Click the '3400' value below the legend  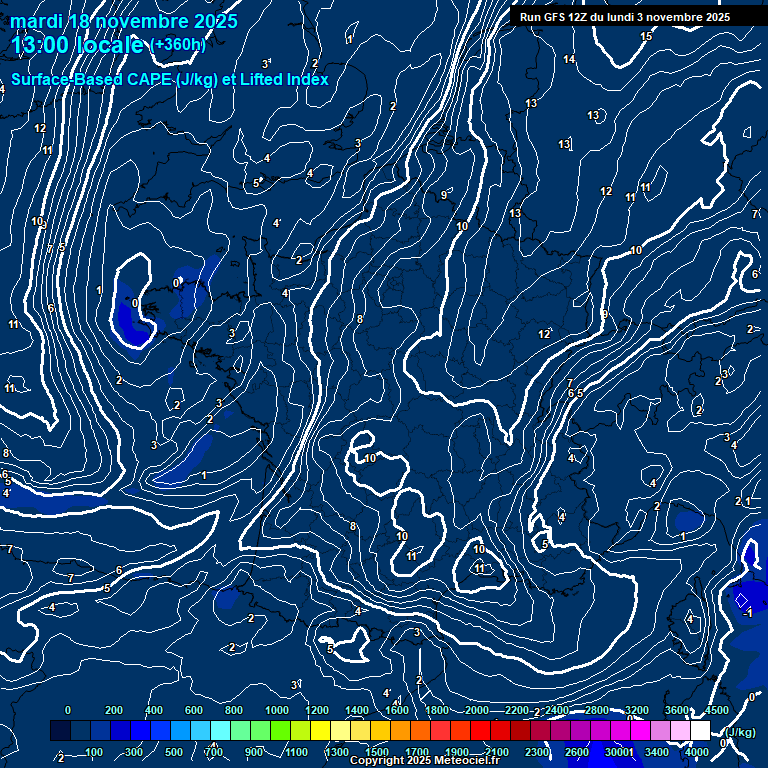tap(657, 752)
